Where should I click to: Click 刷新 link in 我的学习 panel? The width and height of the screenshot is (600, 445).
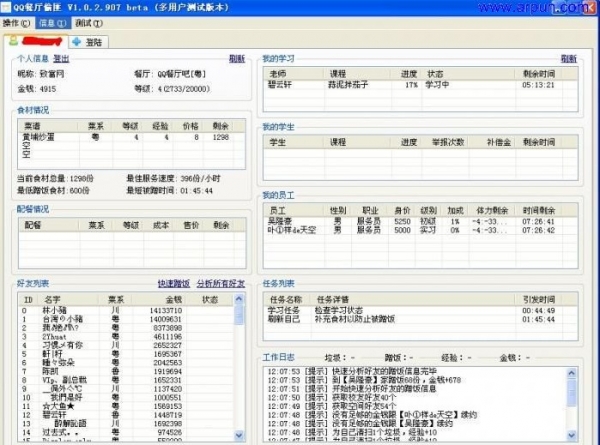(x=569, y=59)
